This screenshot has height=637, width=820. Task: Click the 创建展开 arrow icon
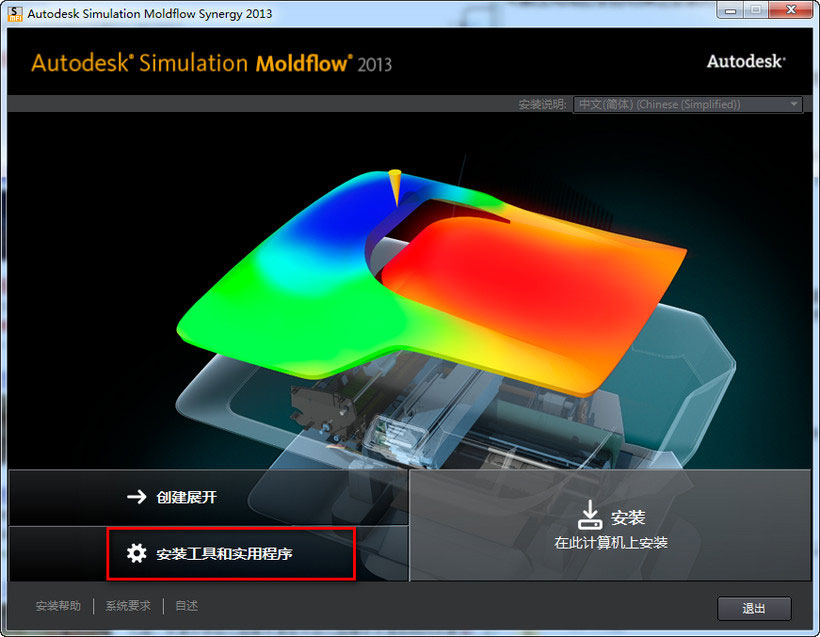(136, 497)
